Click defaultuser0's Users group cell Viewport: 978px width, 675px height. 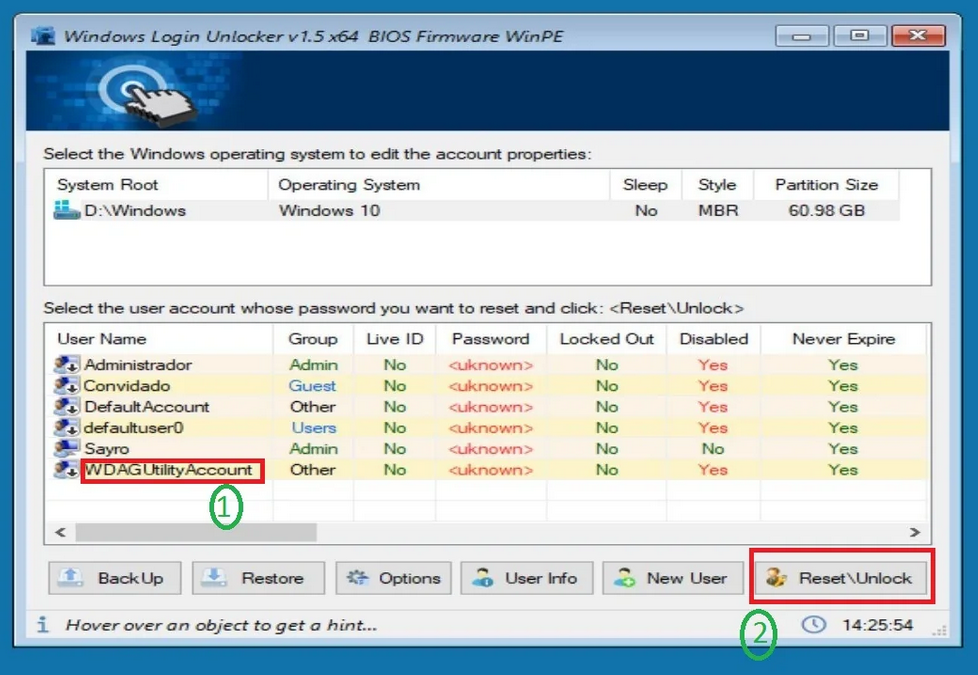(314, 428)
